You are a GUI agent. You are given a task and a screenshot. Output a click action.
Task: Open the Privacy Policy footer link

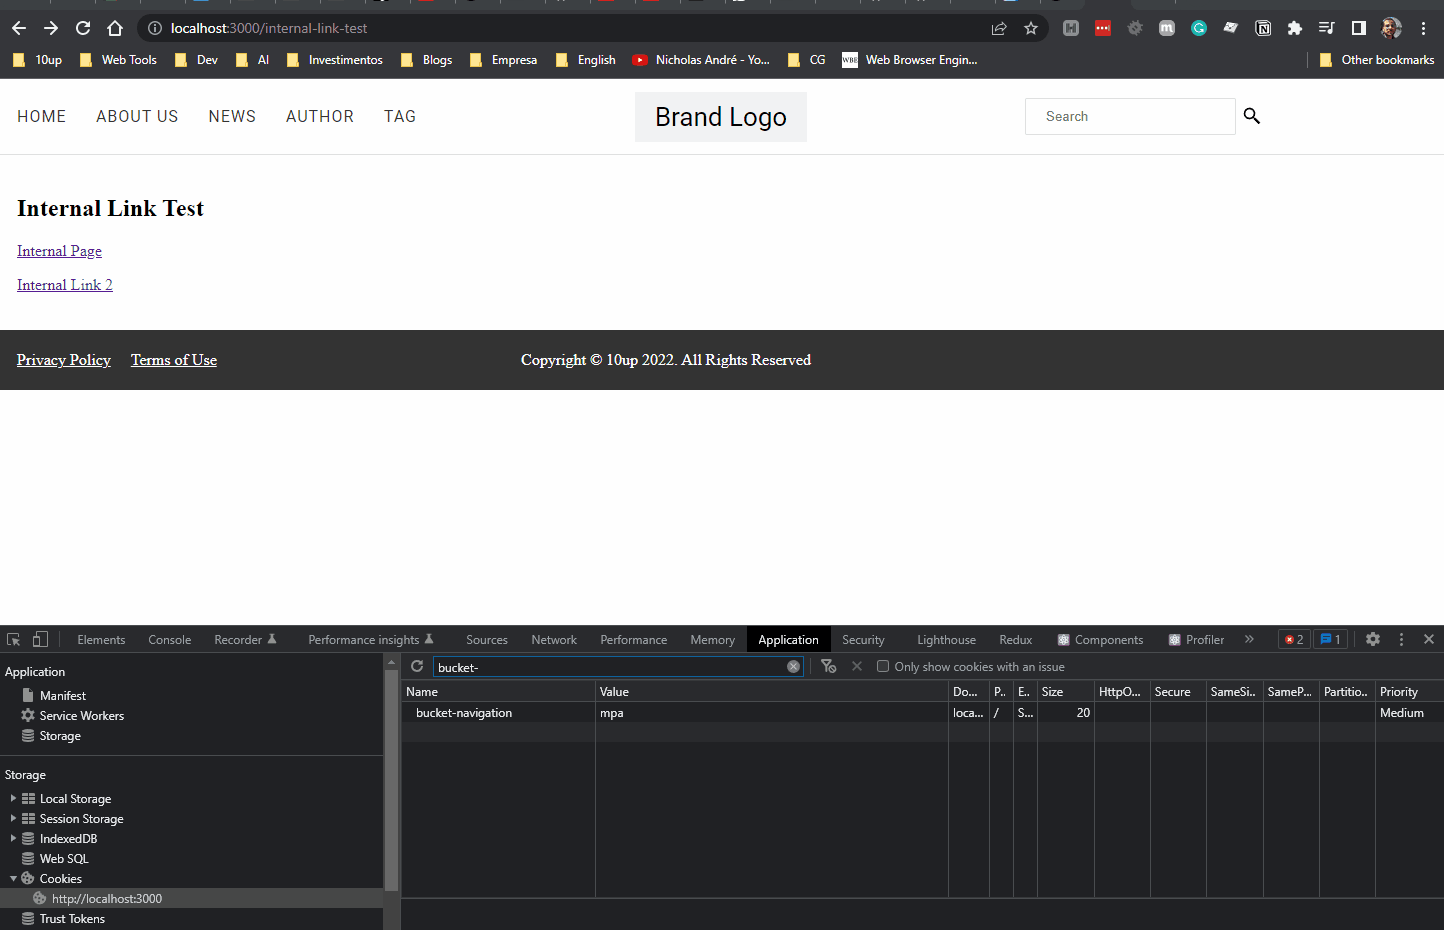[64, 360]
